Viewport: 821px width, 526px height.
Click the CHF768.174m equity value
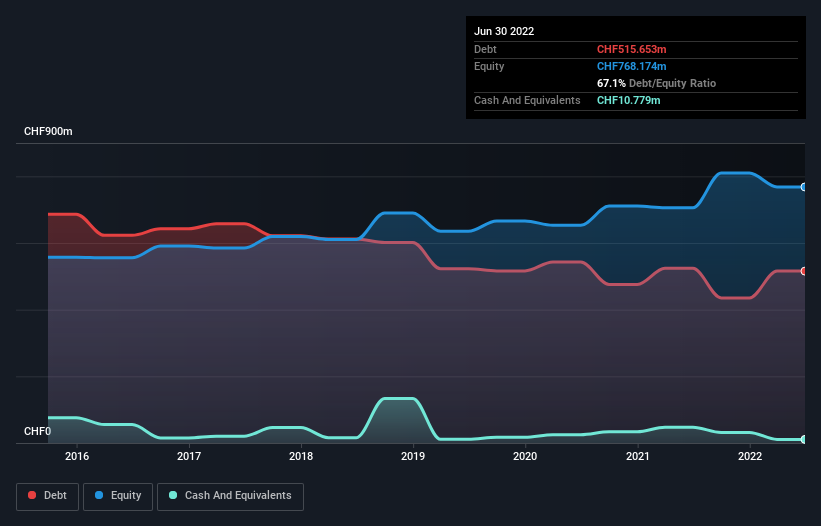(x=631, y=66)
